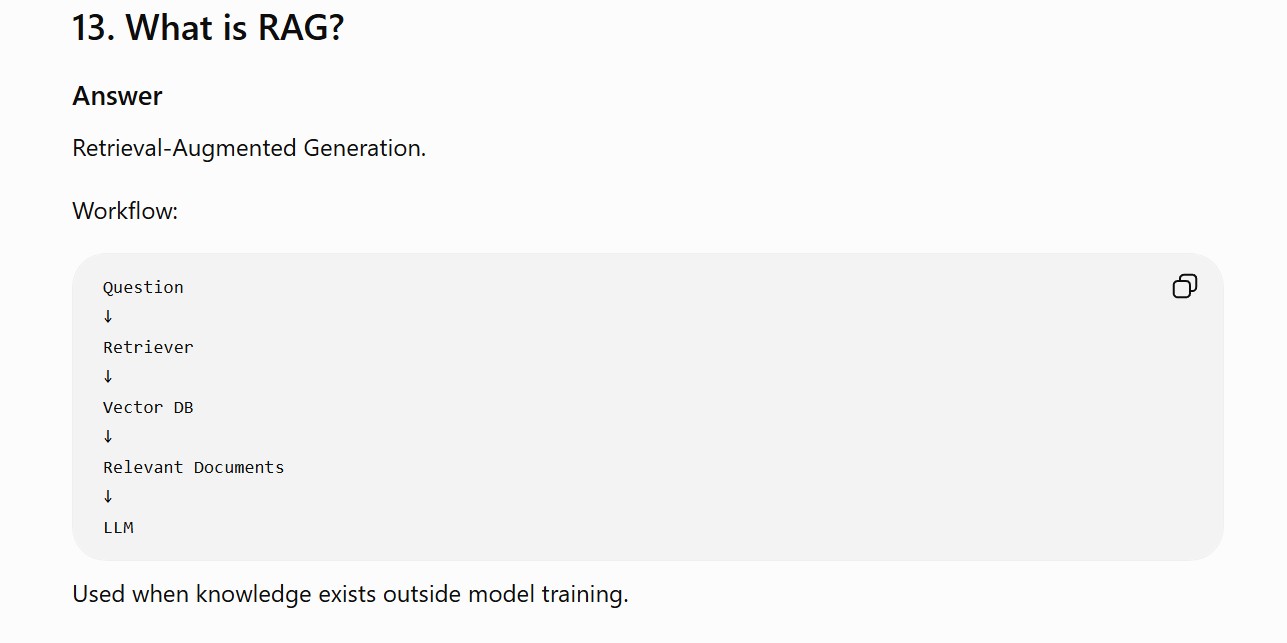Click the arrow below 'Retriever'
1287x643 pixels.
(108, 377)
